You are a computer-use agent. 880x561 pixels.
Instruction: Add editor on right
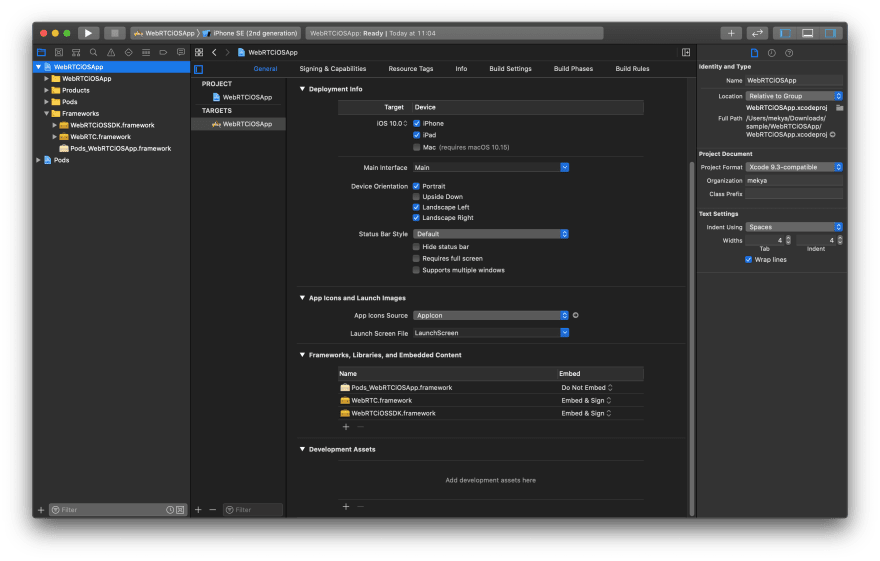[x=686, y=52]
